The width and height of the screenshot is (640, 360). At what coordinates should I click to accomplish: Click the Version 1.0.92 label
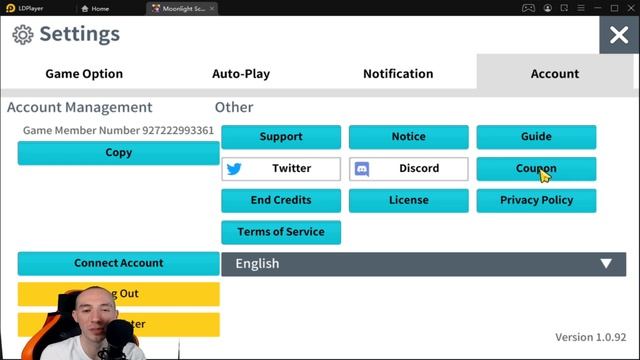coord(590,337)
